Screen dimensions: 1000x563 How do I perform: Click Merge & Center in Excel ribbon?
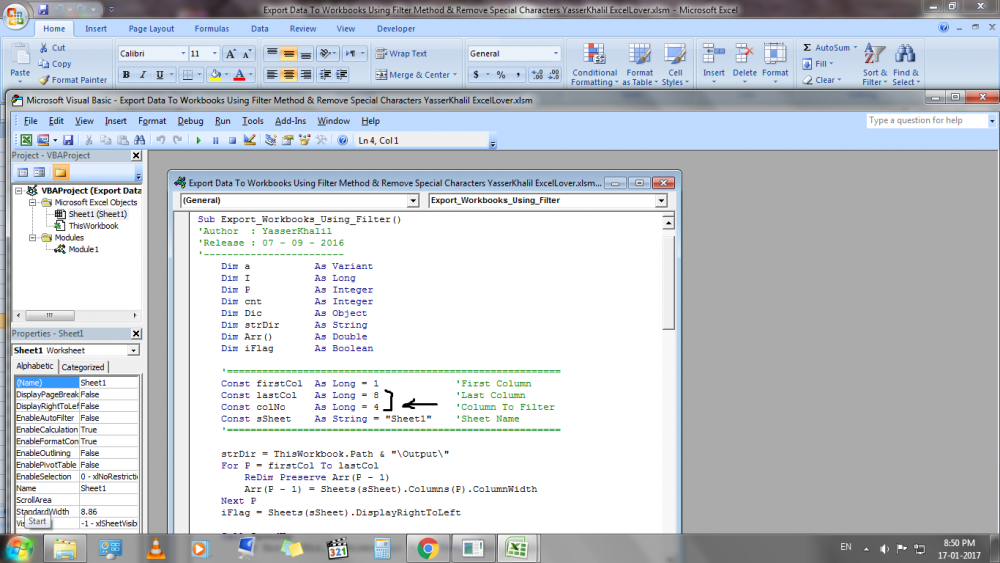tap(416, 75)
